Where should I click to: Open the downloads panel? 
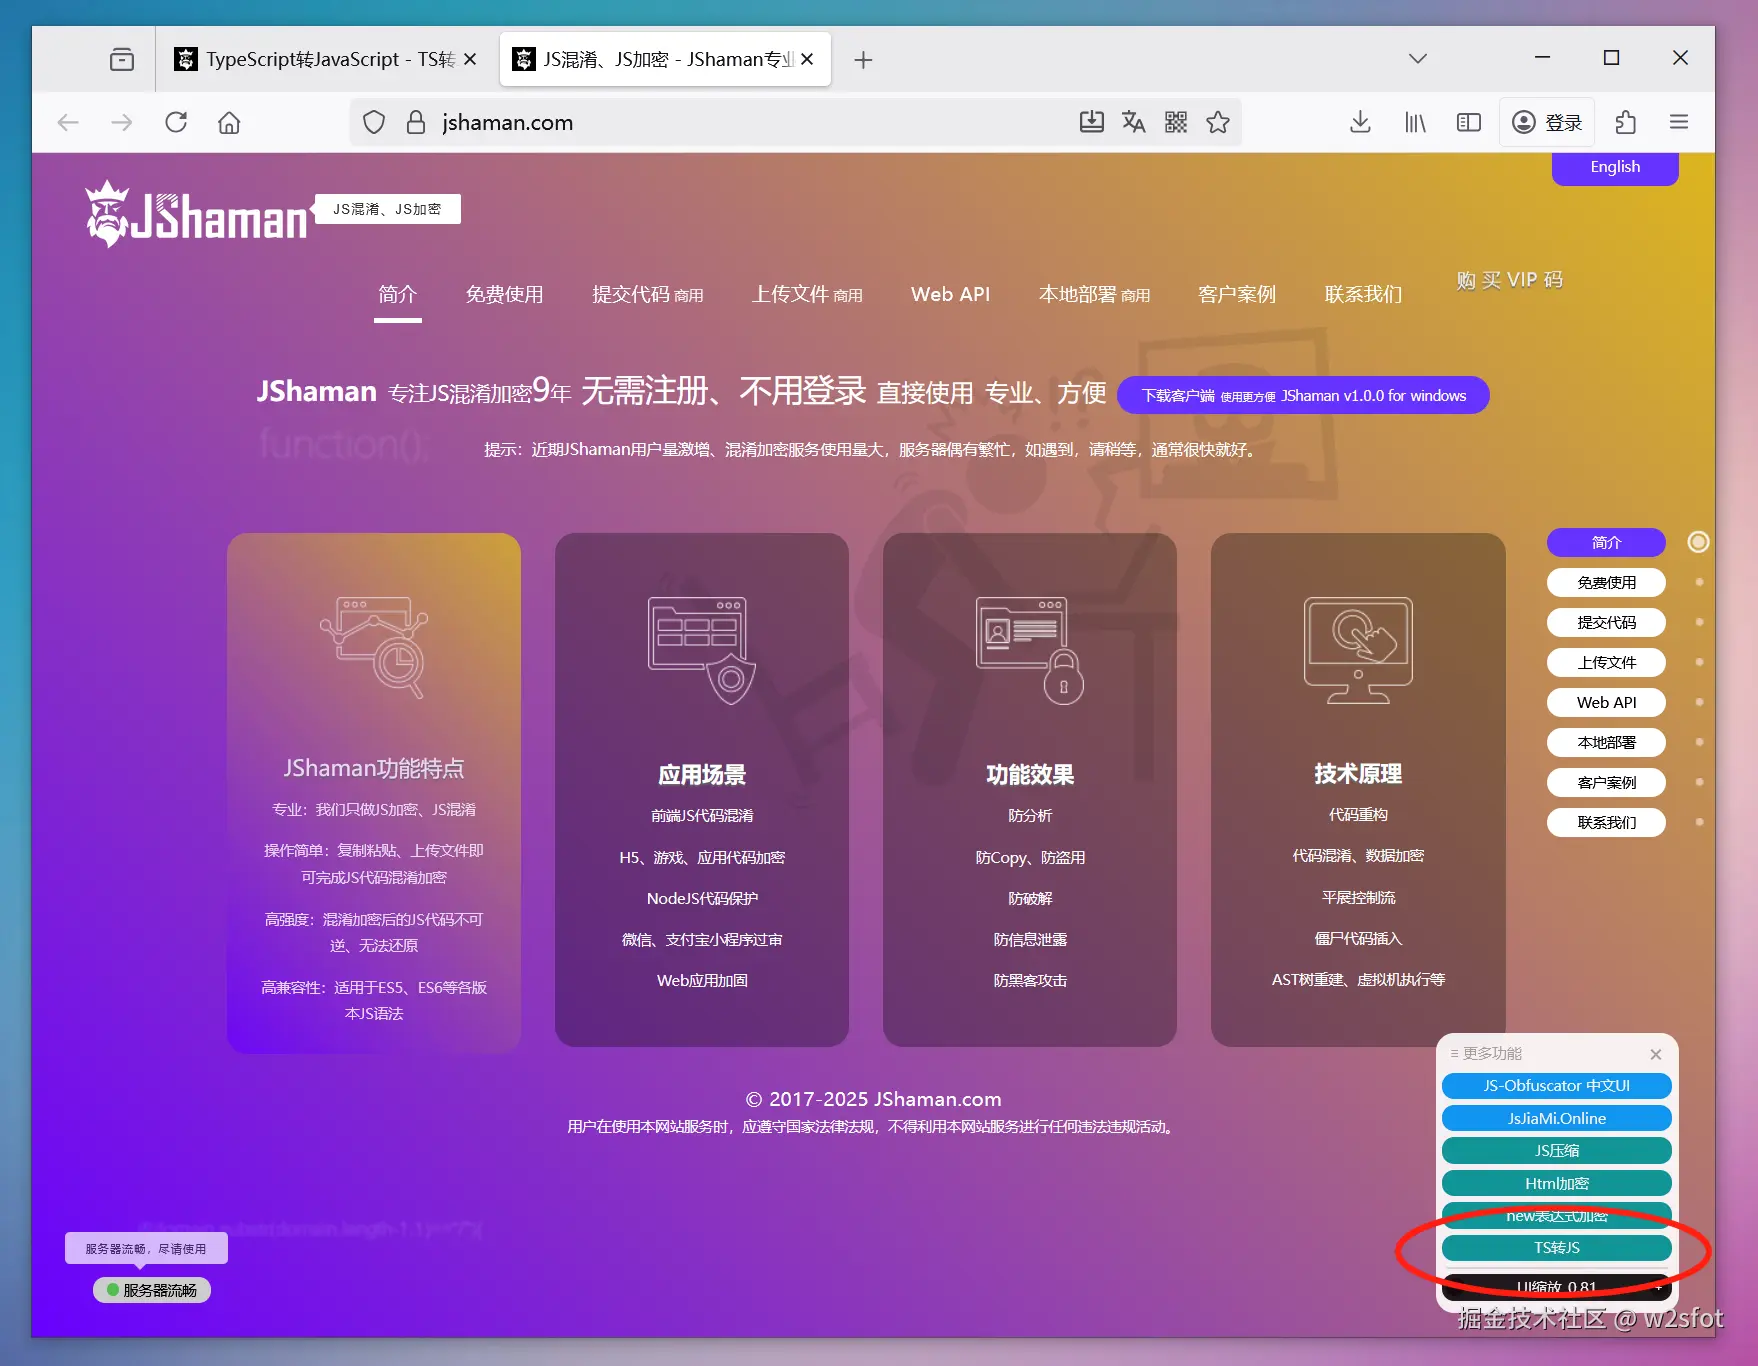[1360, 123]
